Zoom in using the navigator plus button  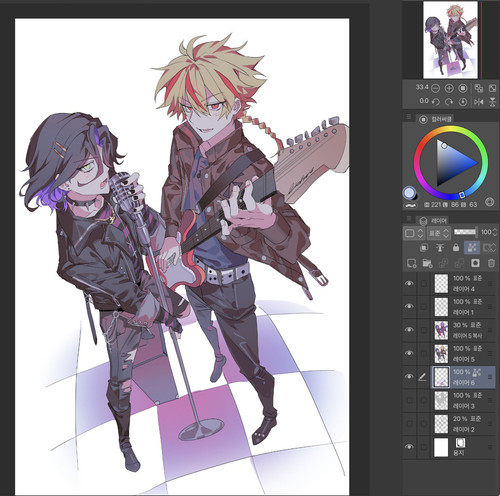pos(449,88)
